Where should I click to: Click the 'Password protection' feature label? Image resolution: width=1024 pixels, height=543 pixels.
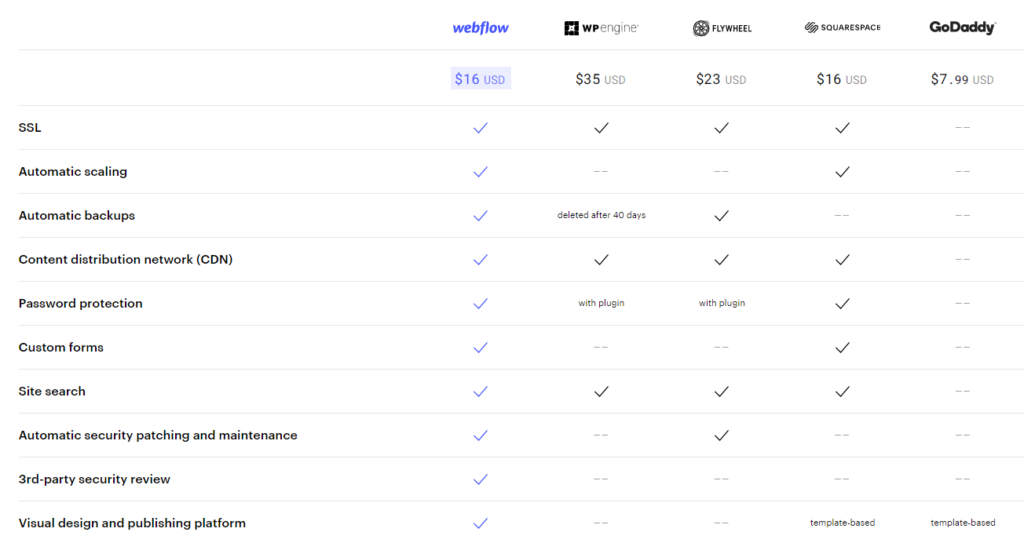tap(81, 304)
